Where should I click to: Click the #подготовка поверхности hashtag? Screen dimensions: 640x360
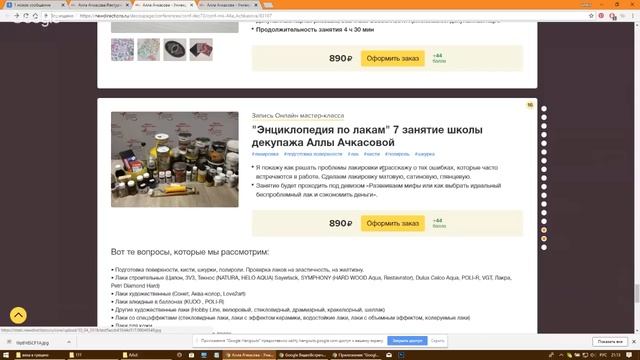(313, 154)
